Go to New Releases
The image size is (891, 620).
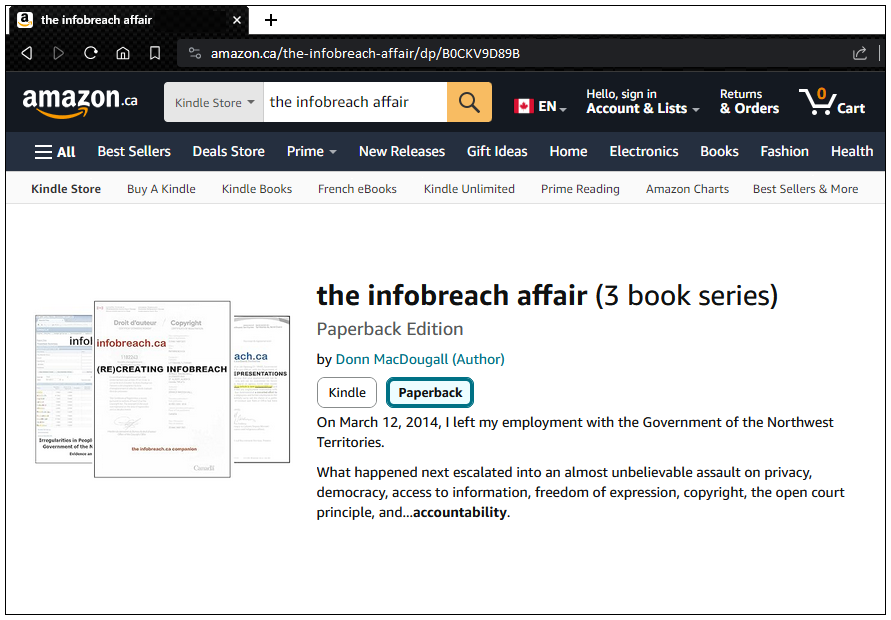[x=402, y=152]
